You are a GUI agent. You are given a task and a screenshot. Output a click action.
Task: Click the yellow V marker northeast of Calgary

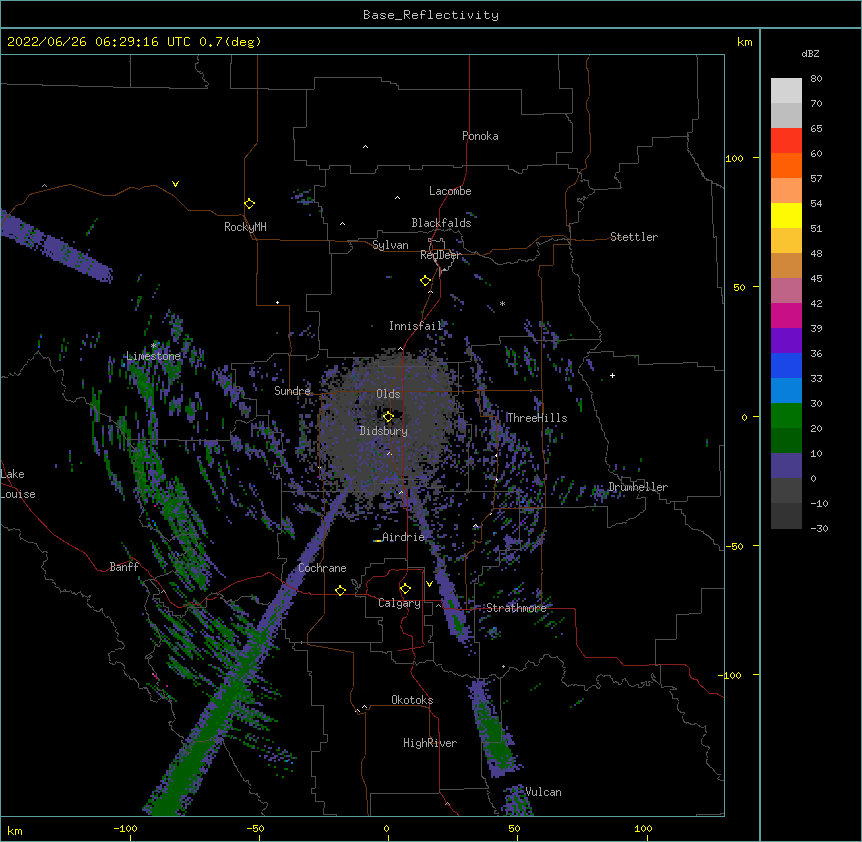(429, 584)
